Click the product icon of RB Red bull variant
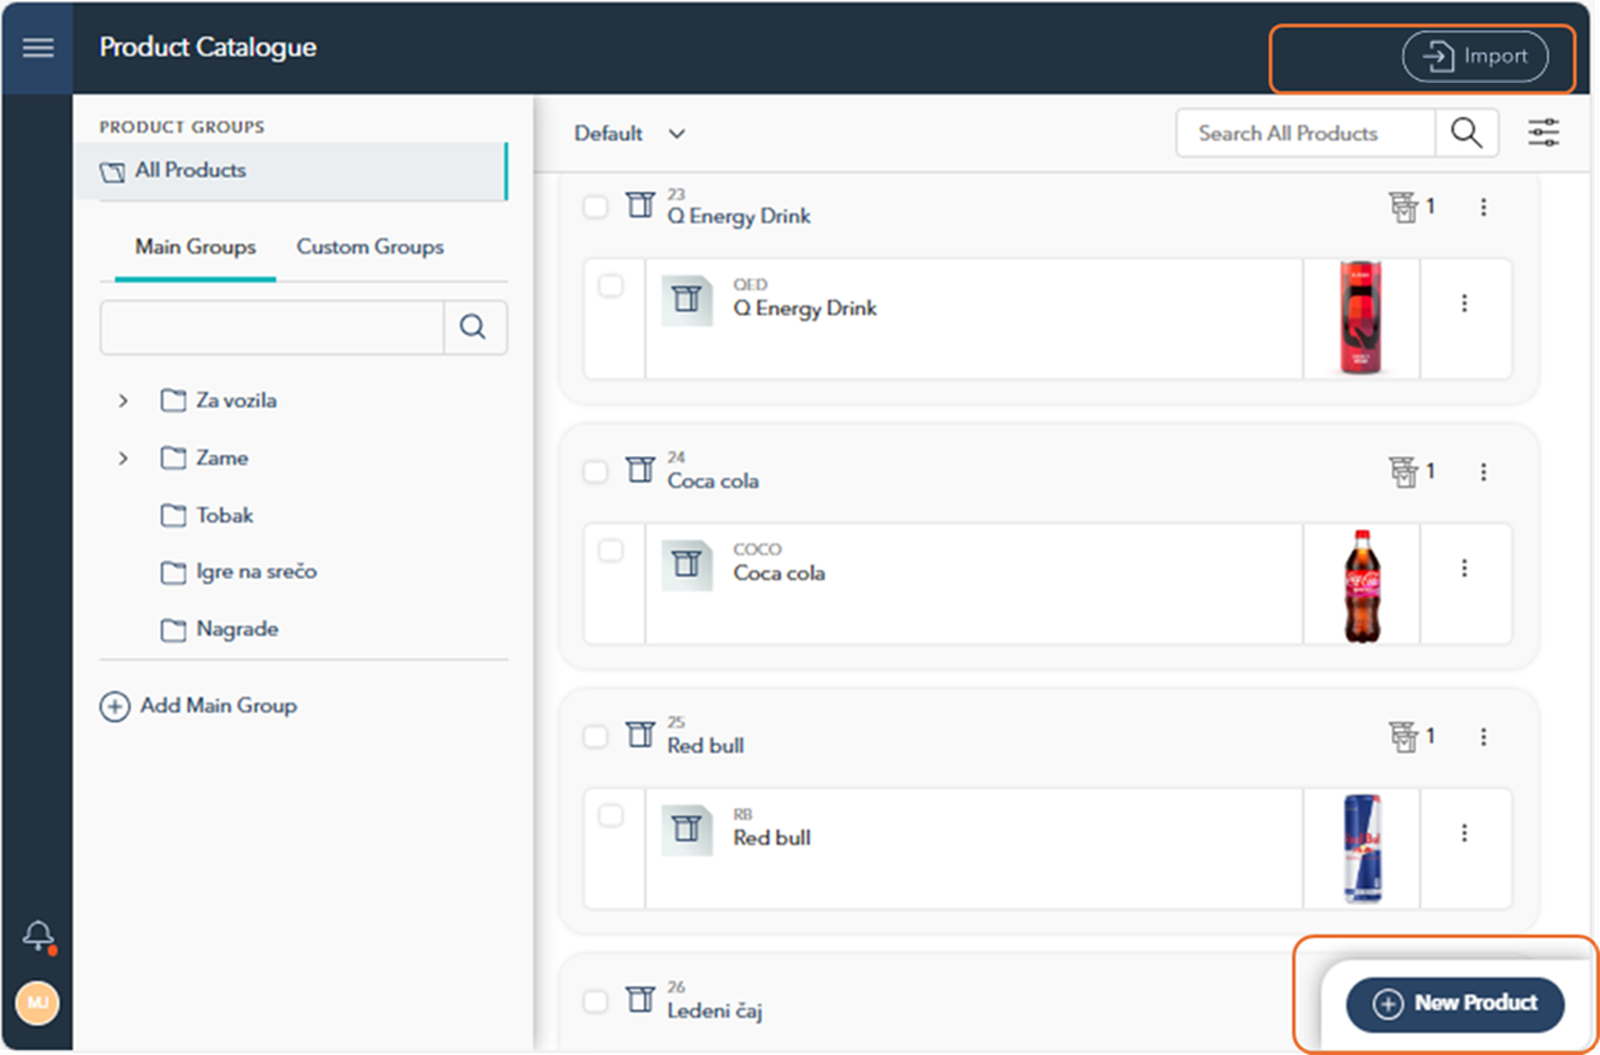This screenshot has height=1055, width=1600. [x=687, y=828]
